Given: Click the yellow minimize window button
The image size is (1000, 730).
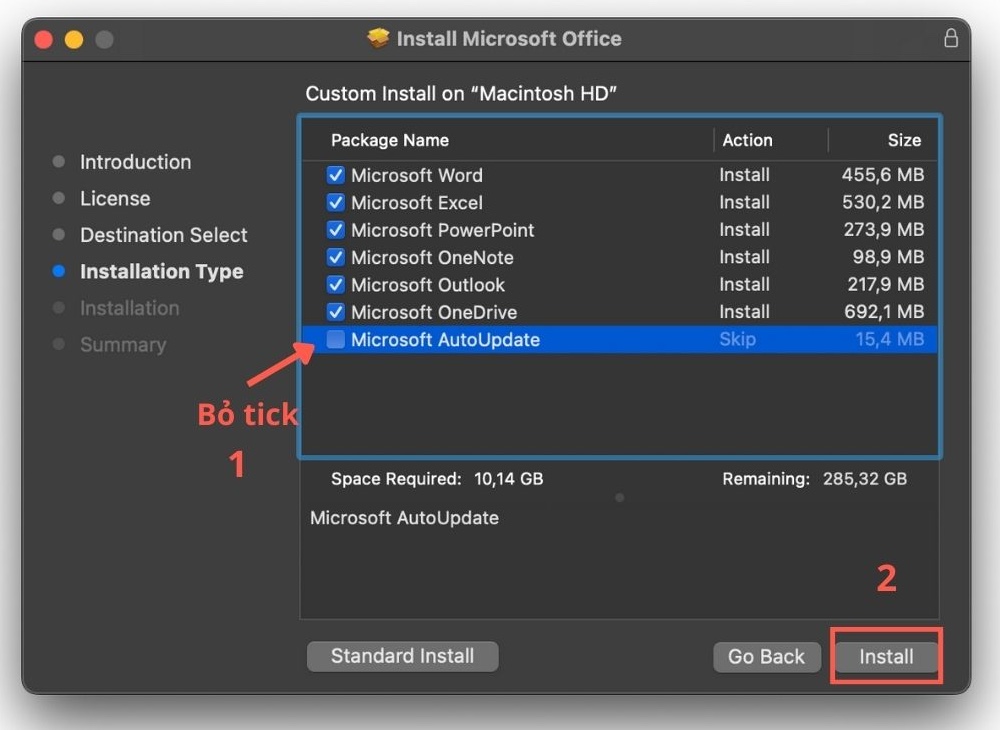Looking at the screenshot, I should pos(74,40).
